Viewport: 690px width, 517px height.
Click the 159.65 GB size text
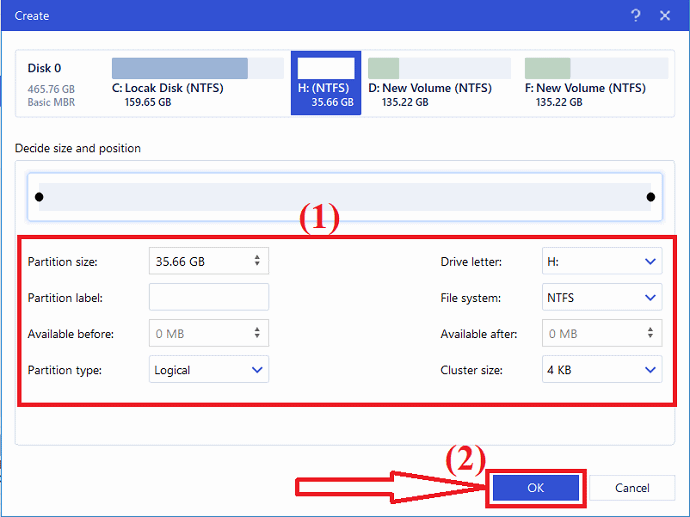(x=148, y=102)
